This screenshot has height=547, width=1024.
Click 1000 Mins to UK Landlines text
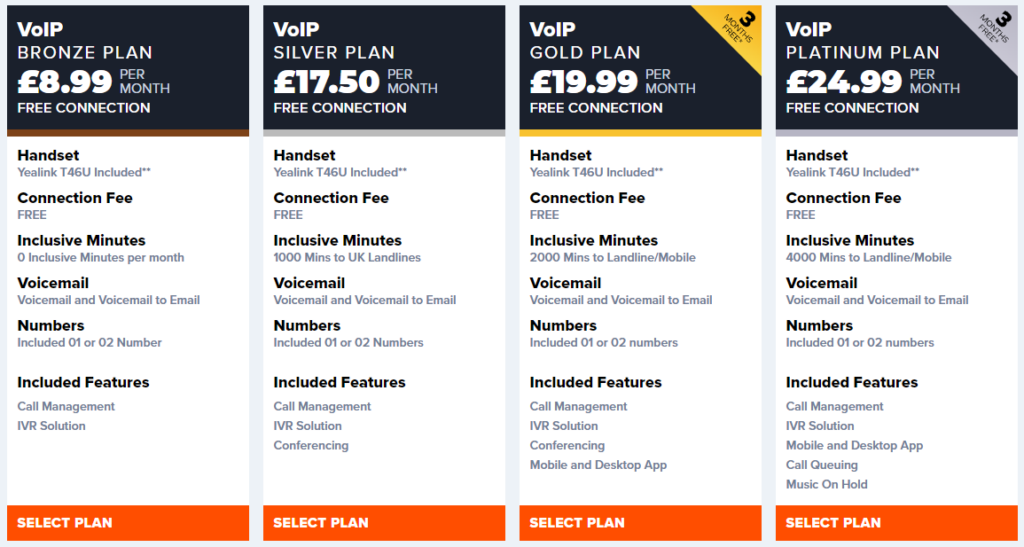click(x=347, y=257)
